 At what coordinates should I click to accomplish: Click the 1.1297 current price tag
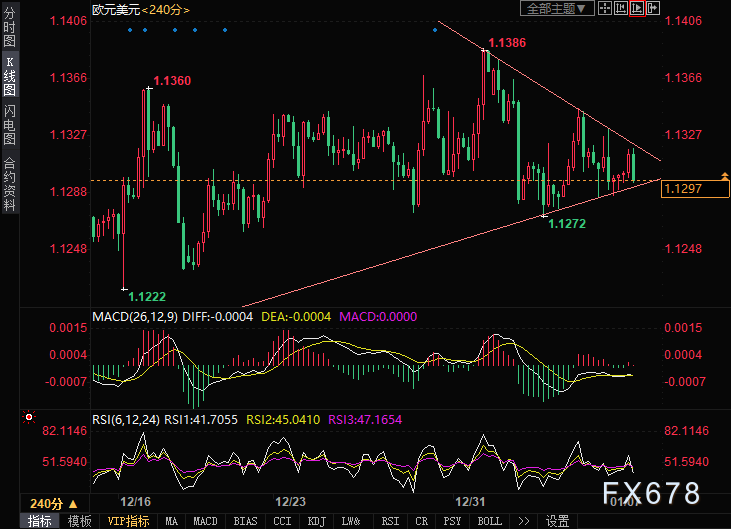[695, 189]
